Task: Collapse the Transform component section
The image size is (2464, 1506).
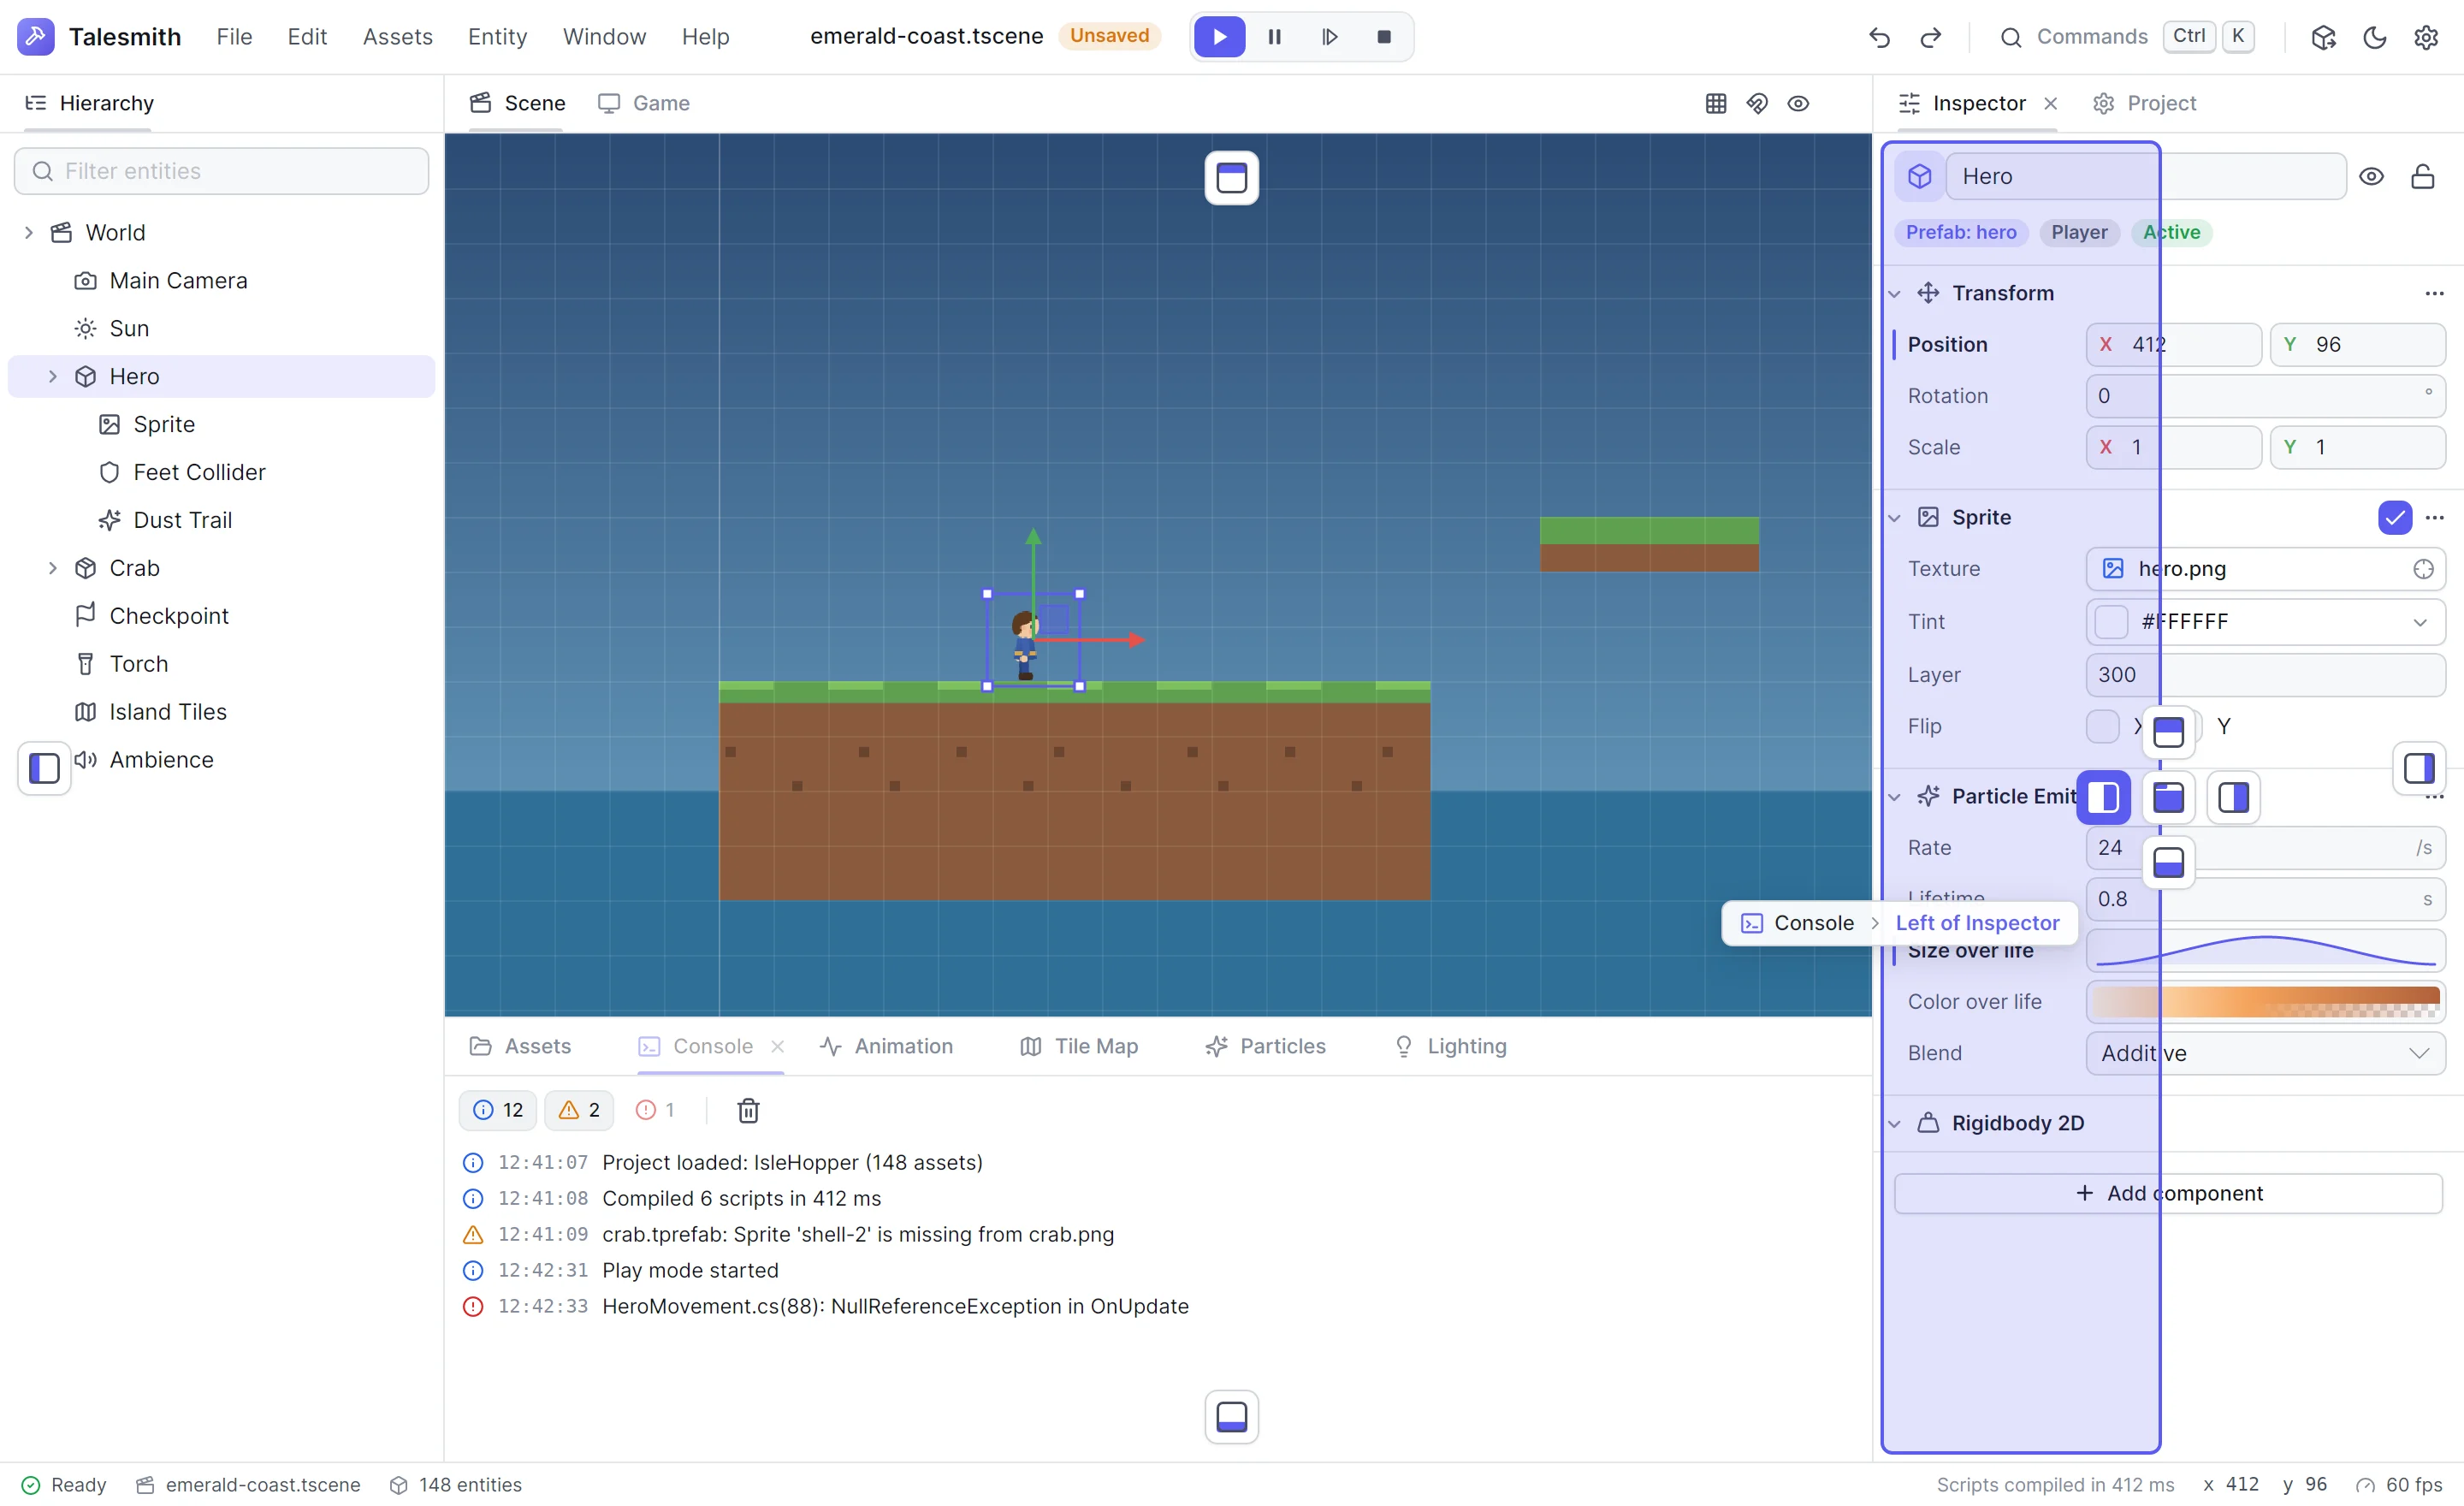Action: pos(1894,293)
